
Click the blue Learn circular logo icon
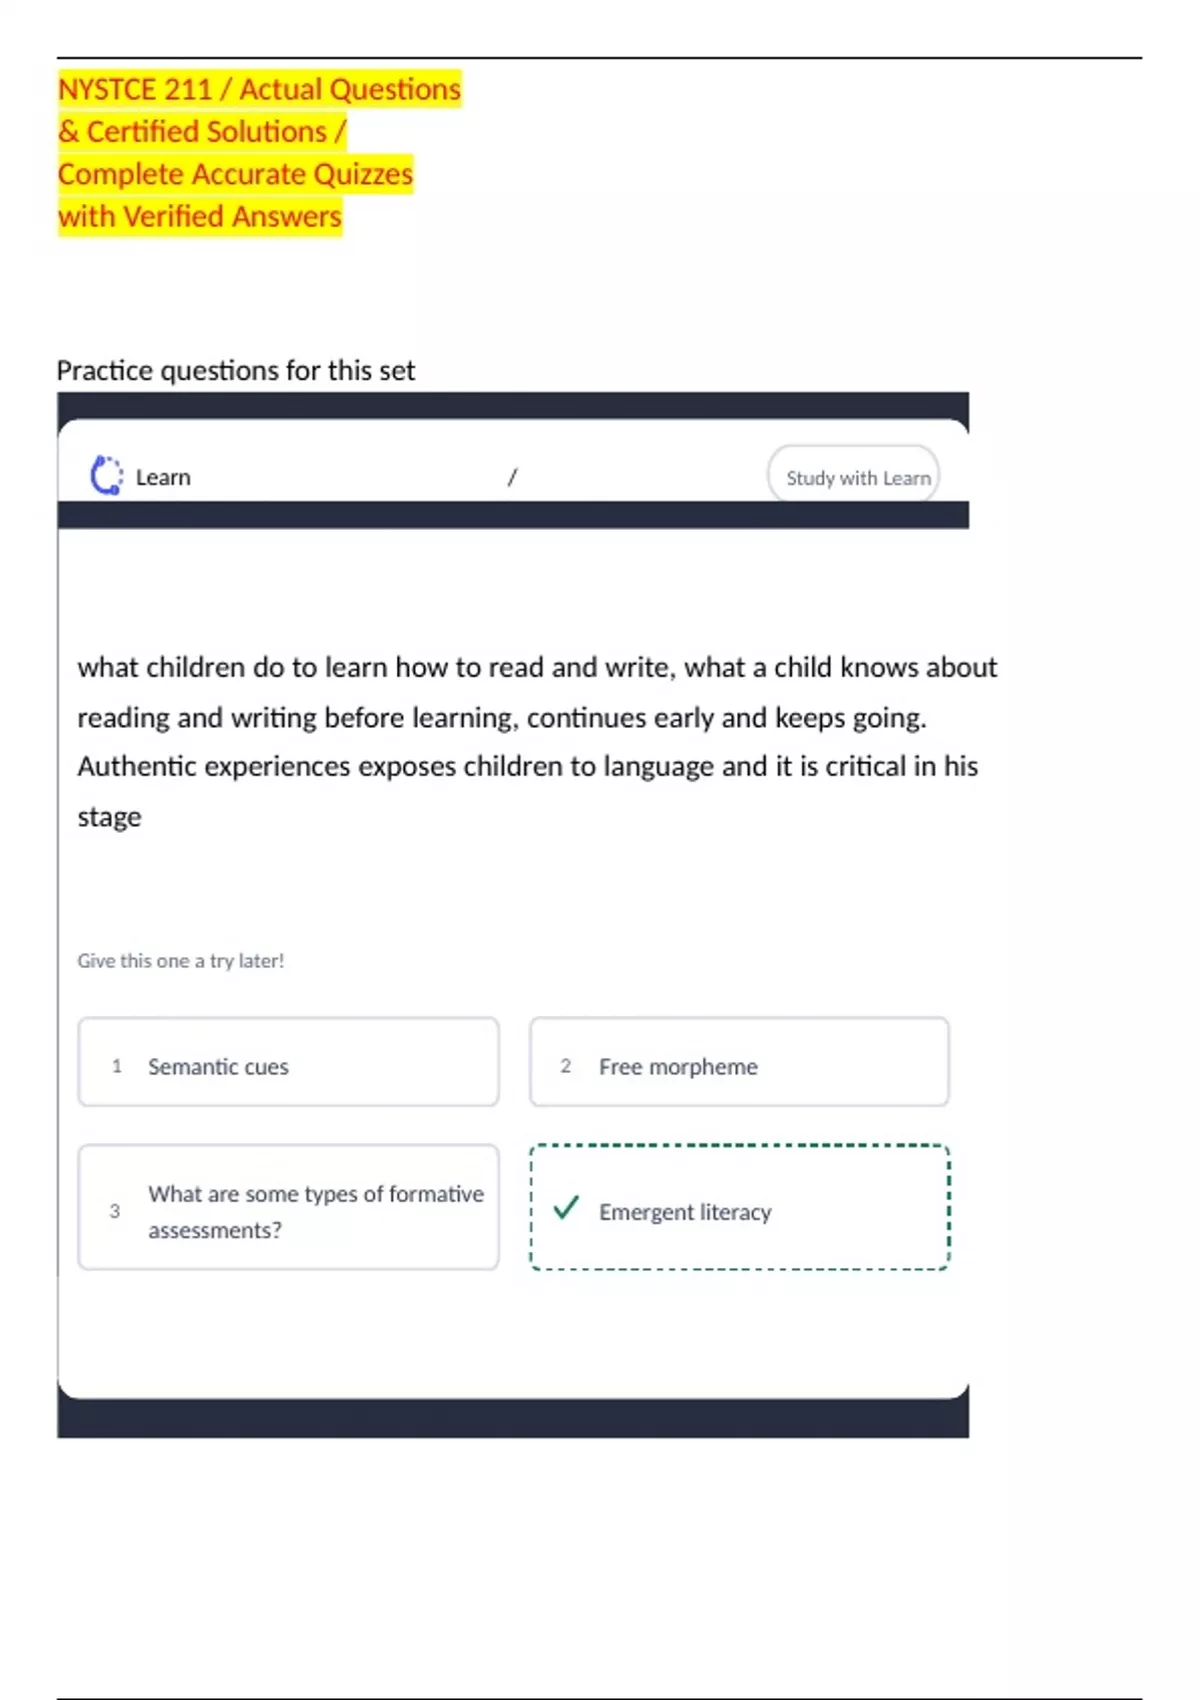tap(106, 476)
